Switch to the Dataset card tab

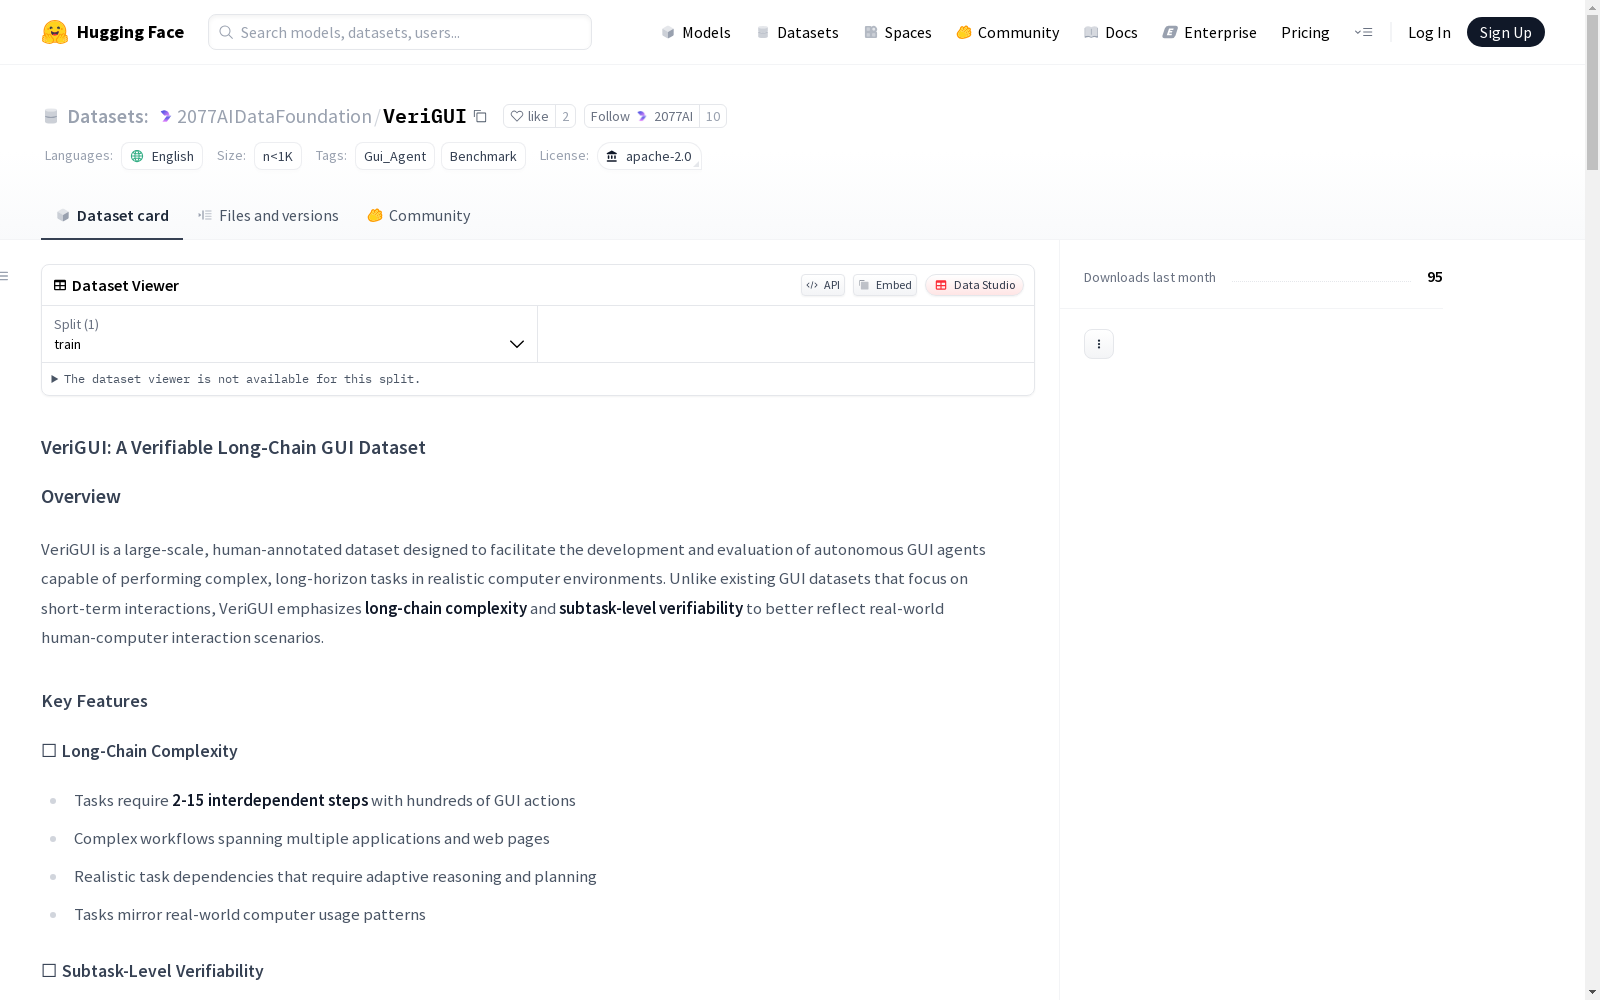112,216
